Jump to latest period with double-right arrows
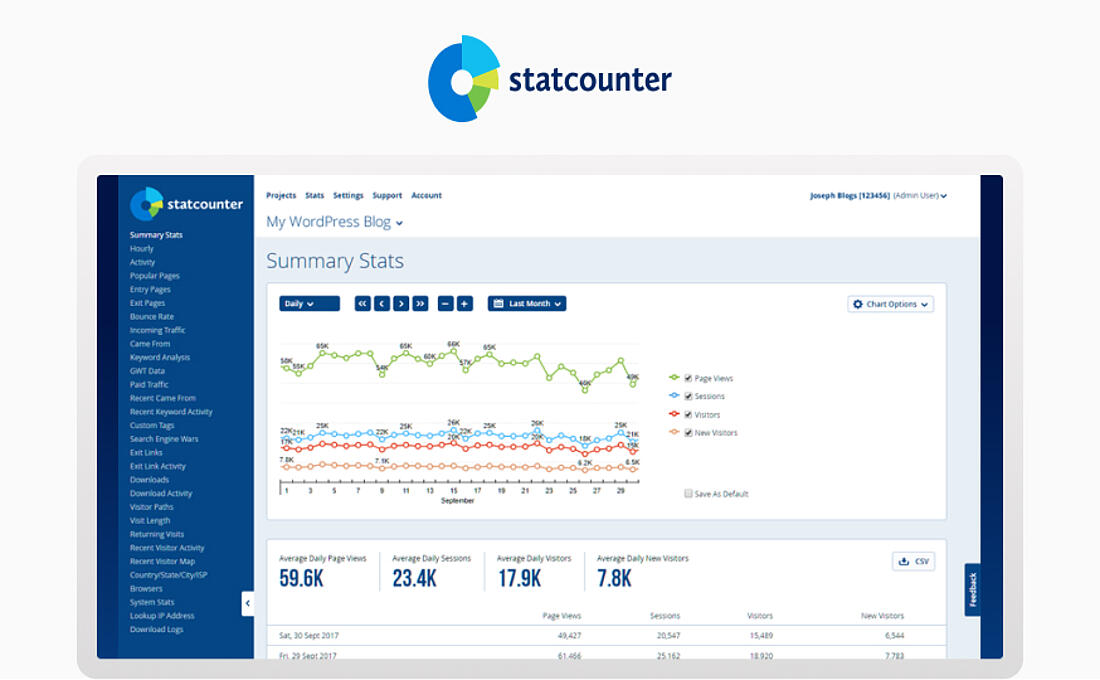 (x=420, y=304)
